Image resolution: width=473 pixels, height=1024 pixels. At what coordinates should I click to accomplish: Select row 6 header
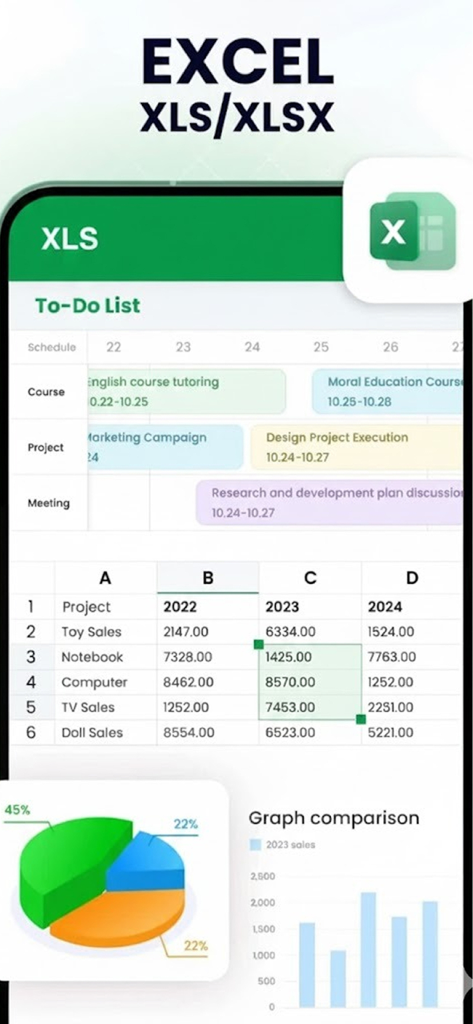click(x=30, y=733)
